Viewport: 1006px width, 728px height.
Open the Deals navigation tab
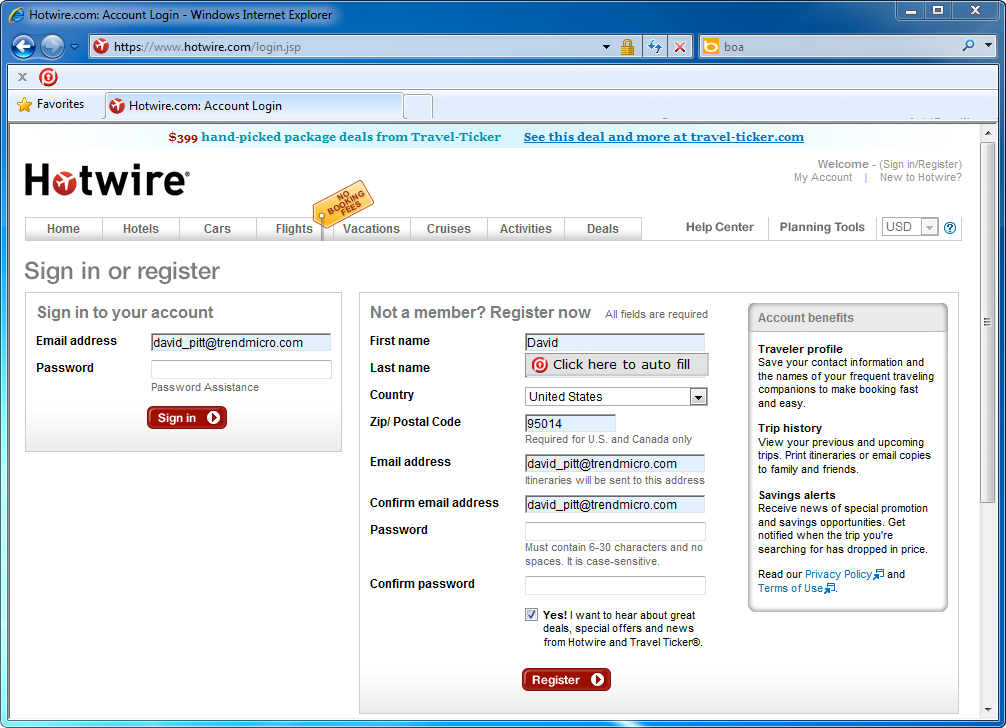click(602, 228)
